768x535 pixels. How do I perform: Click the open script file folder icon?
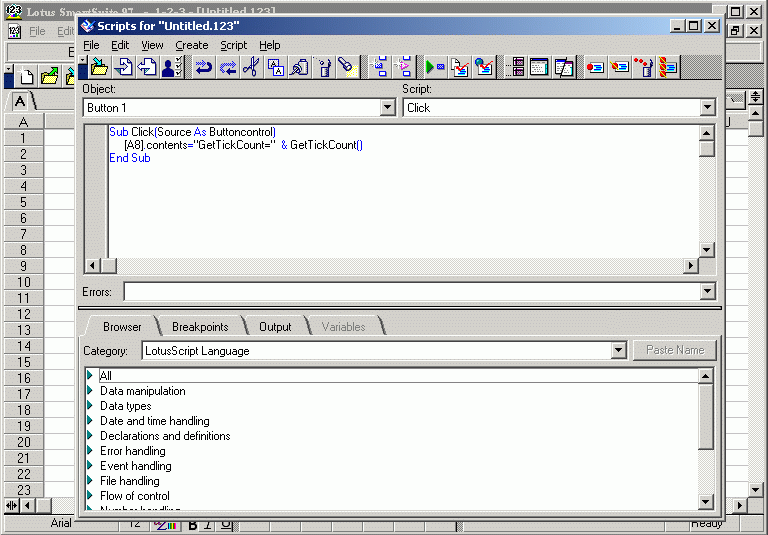click(x=99, y=68)
